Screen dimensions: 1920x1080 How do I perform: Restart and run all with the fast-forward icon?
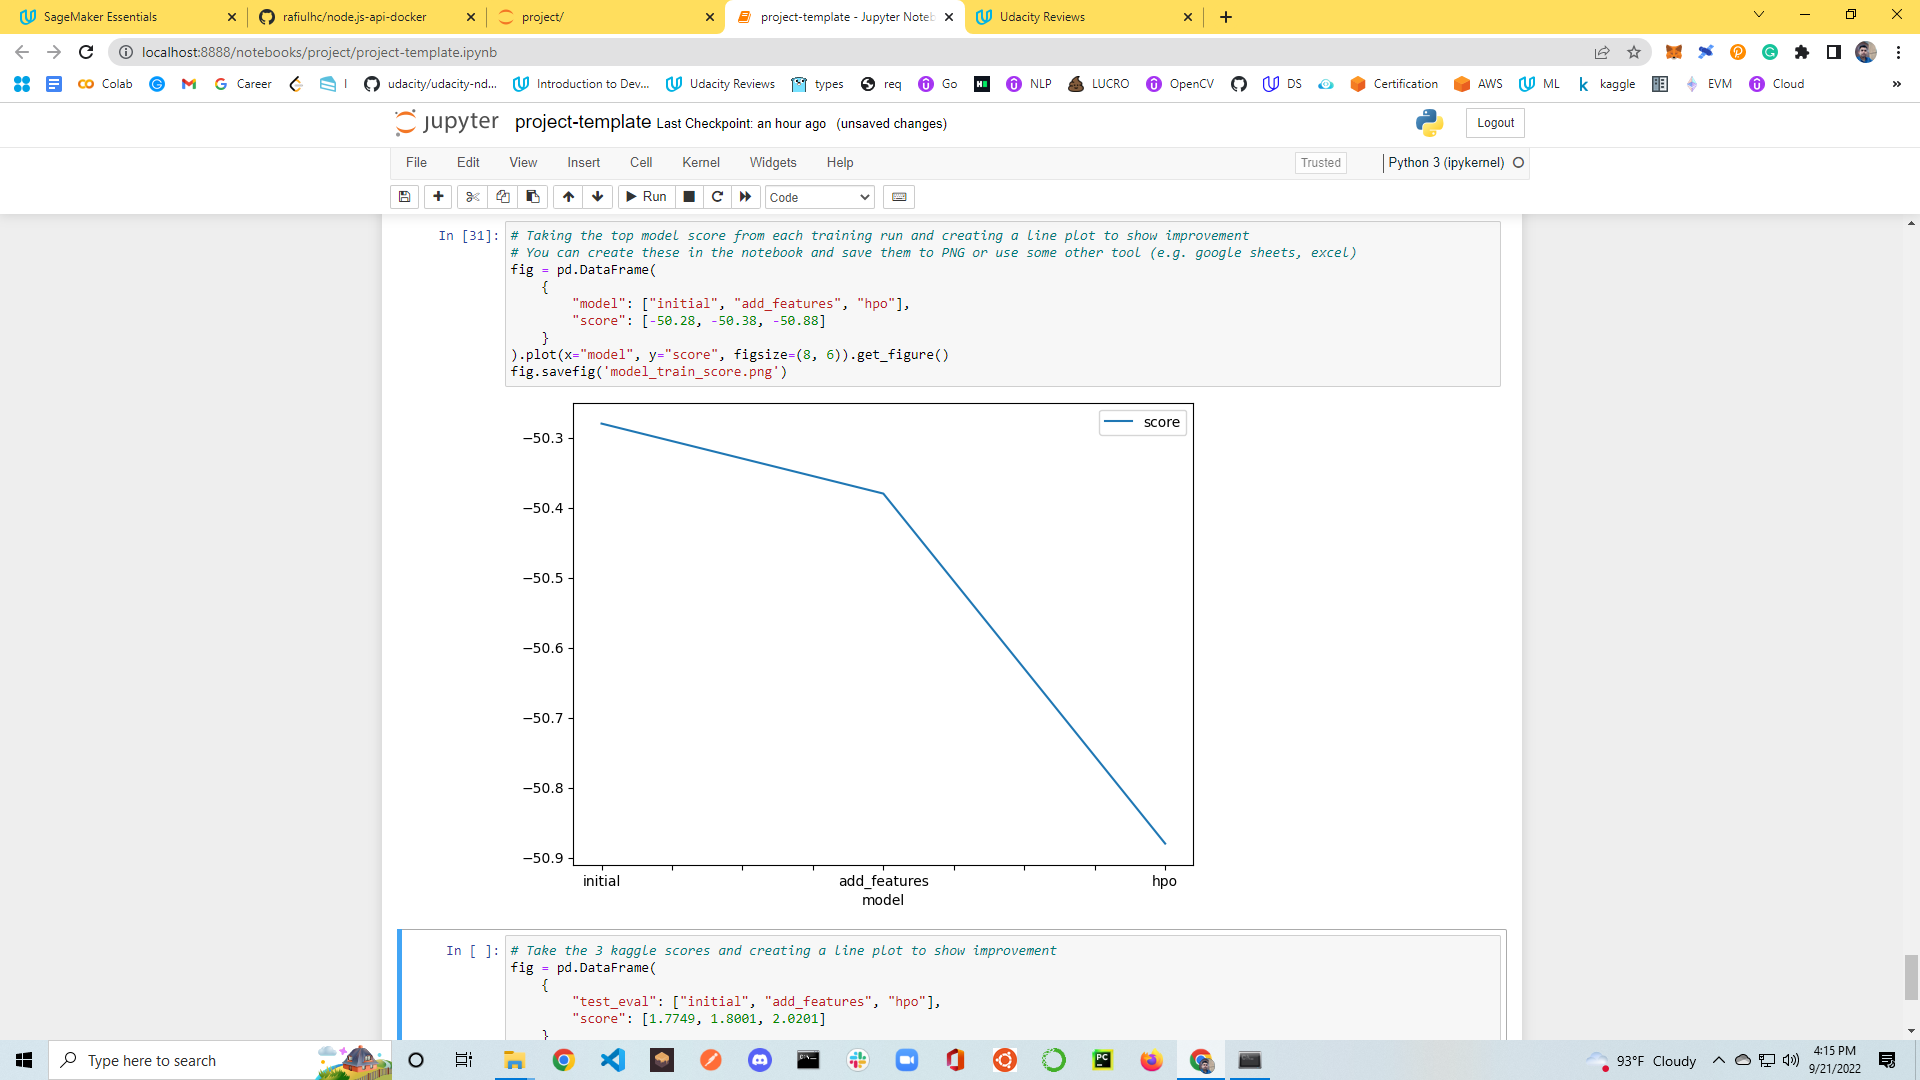coord(745,197)
